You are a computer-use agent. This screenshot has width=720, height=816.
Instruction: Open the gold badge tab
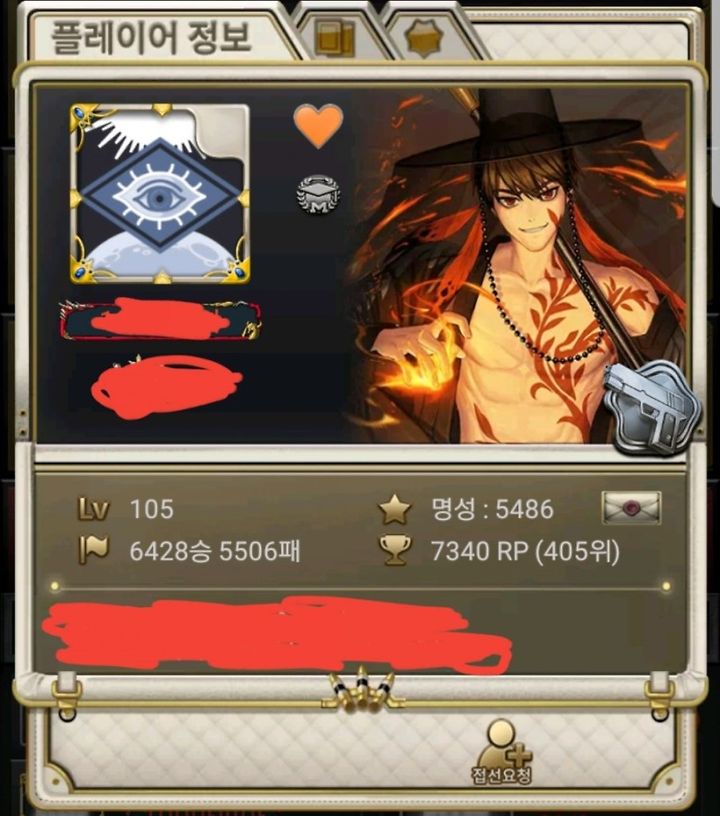click(424, 38)
